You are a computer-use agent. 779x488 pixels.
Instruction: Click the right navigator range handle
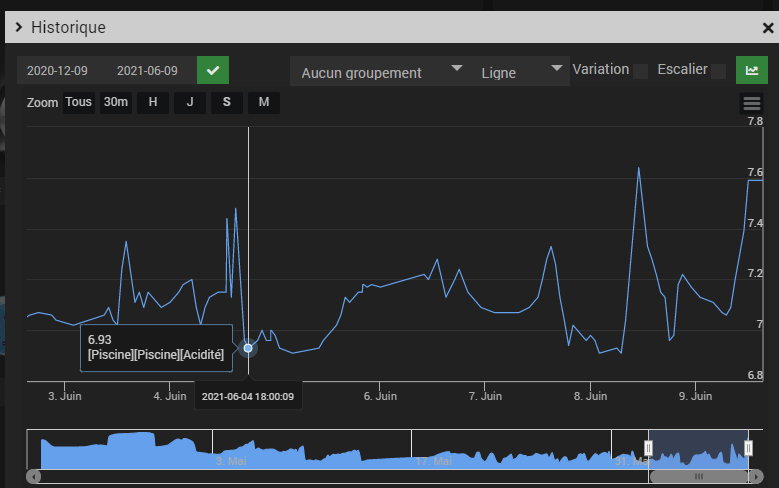tap(748, 448)
